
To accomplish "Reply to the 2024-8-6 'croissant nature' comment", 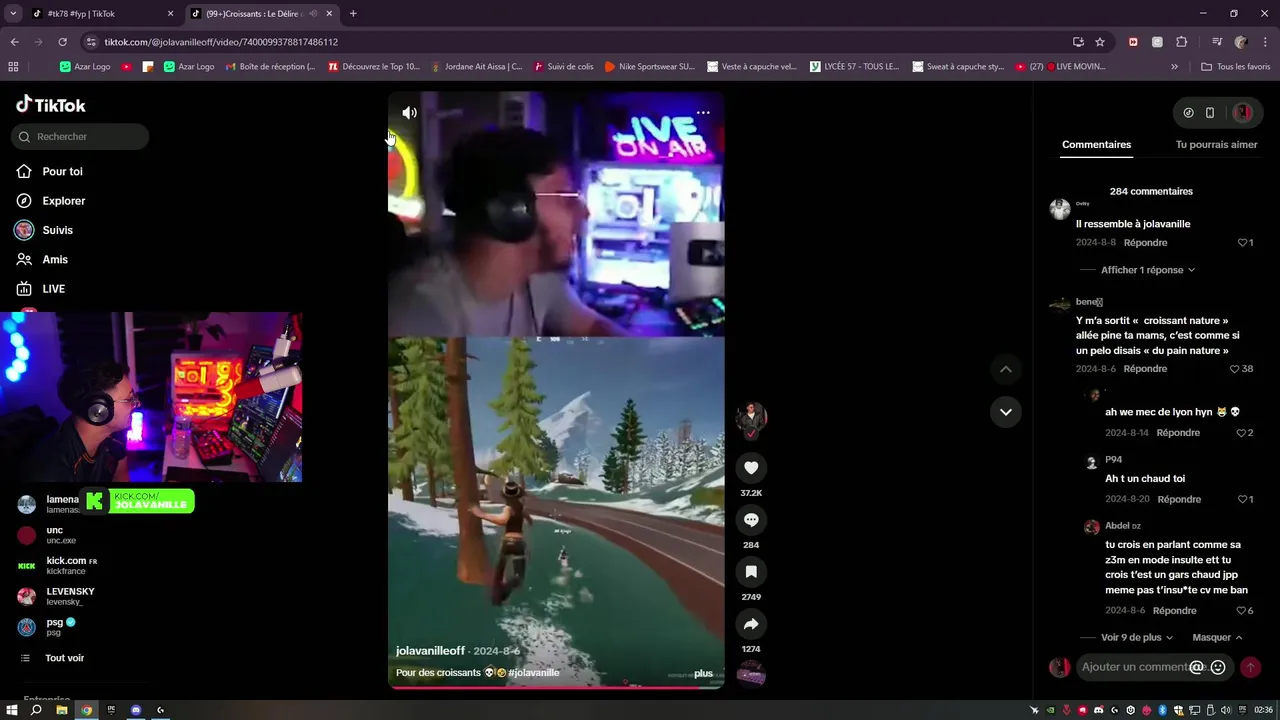I will tap(1145, 369).
